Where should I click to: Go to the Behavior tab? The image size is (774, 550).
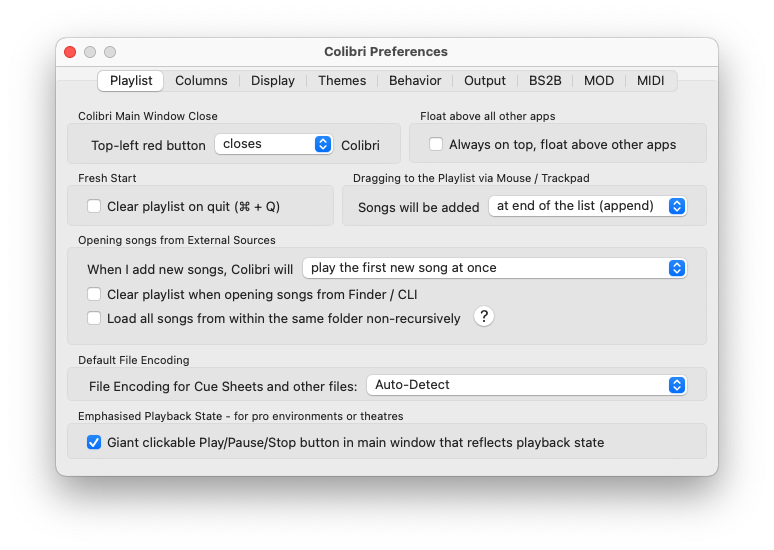click(415, 80)
